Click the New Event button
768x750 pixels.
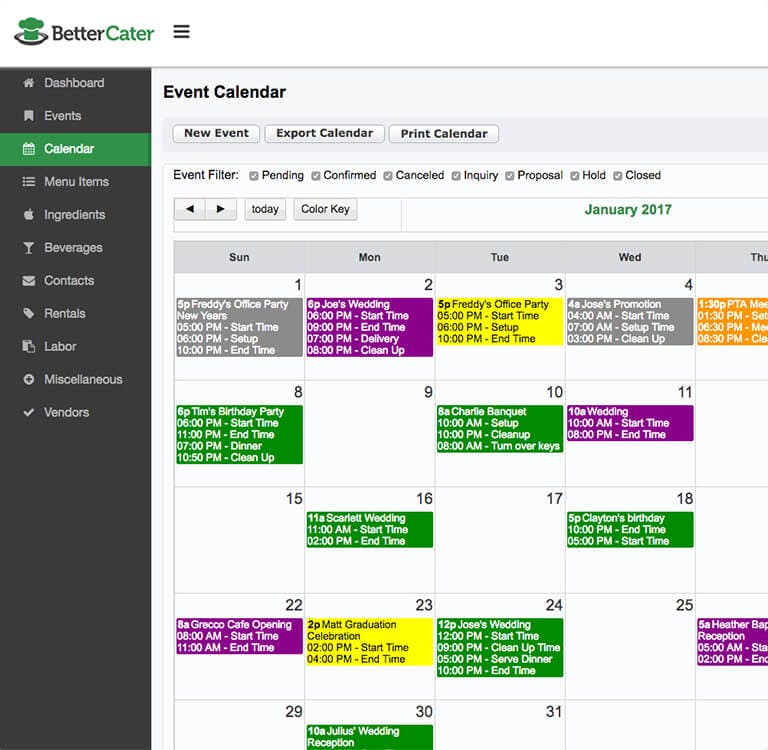216,133
